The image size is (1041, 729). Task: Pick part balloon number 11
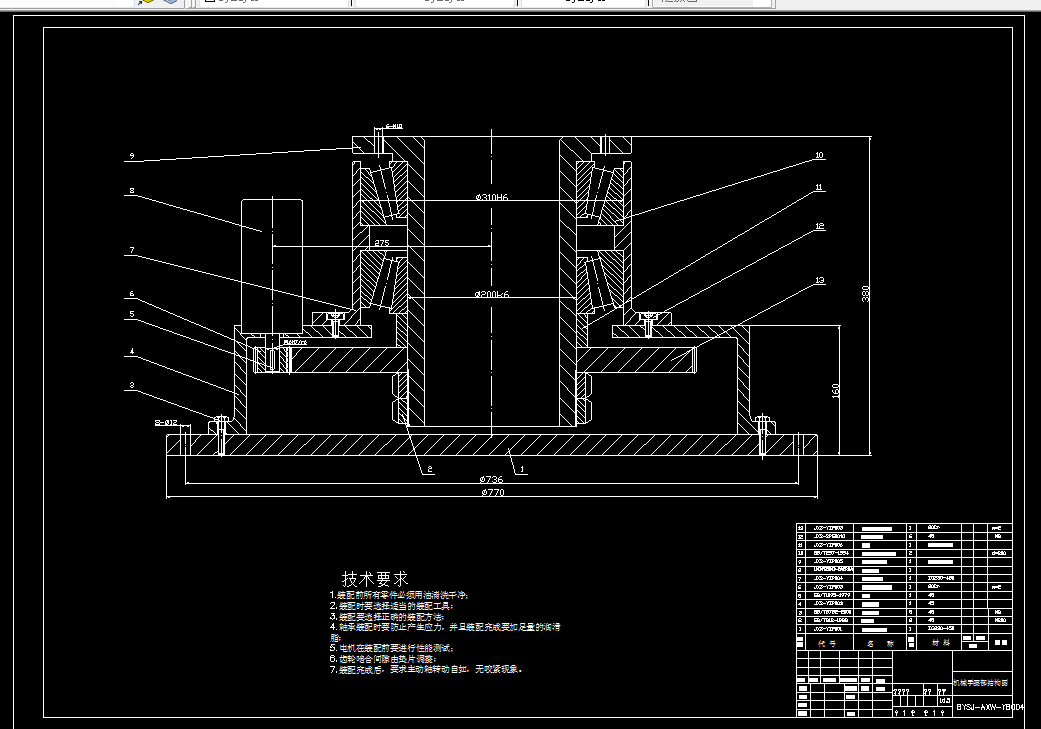(x=819, y=187)
